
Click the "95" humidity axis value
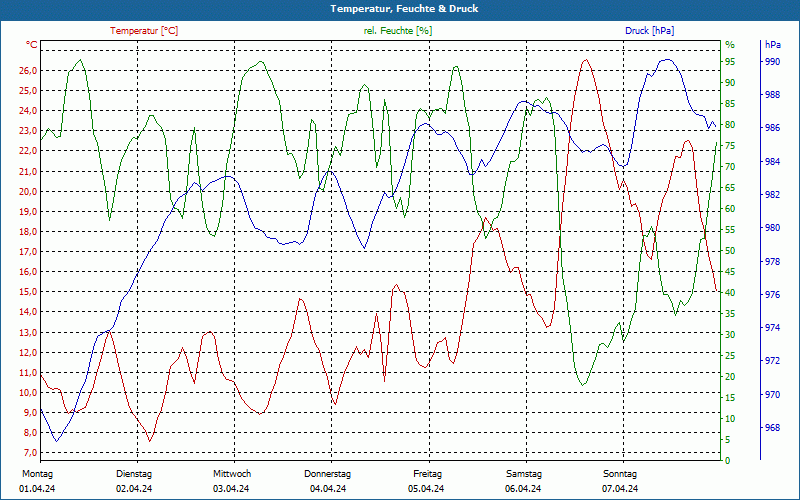(730, 62)
